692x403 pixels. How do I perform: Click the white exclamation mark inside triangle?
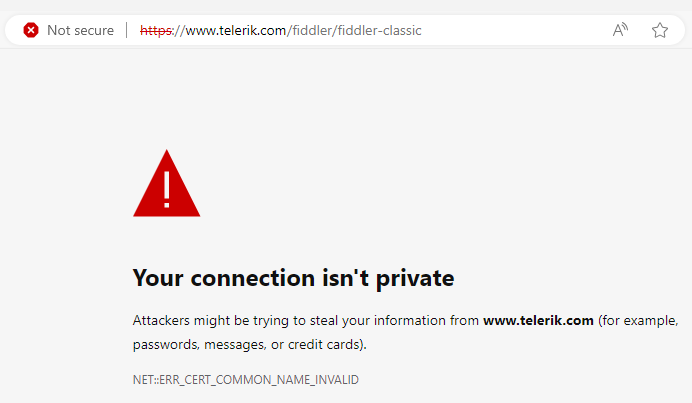tap(167, 187)
